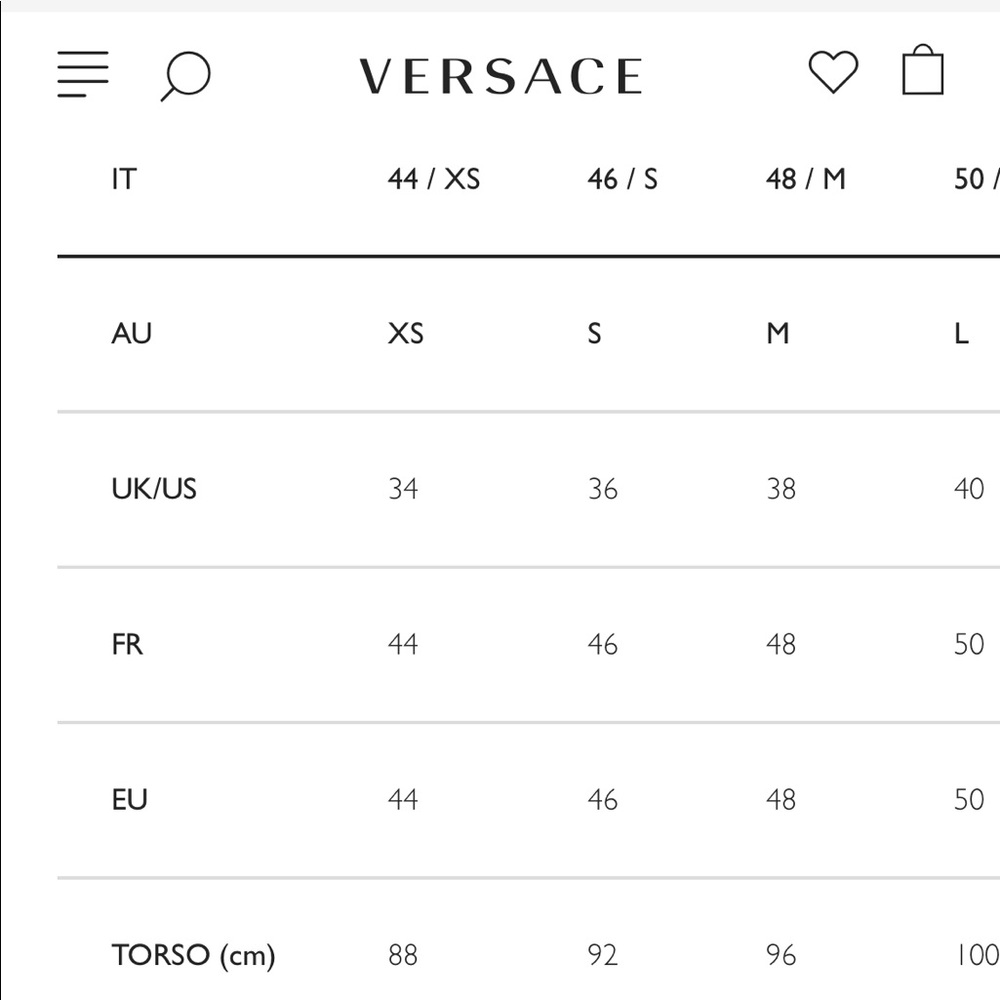Open the search magnifier icon
This screenshot has width=1000, height=1000.
point(185,77)
